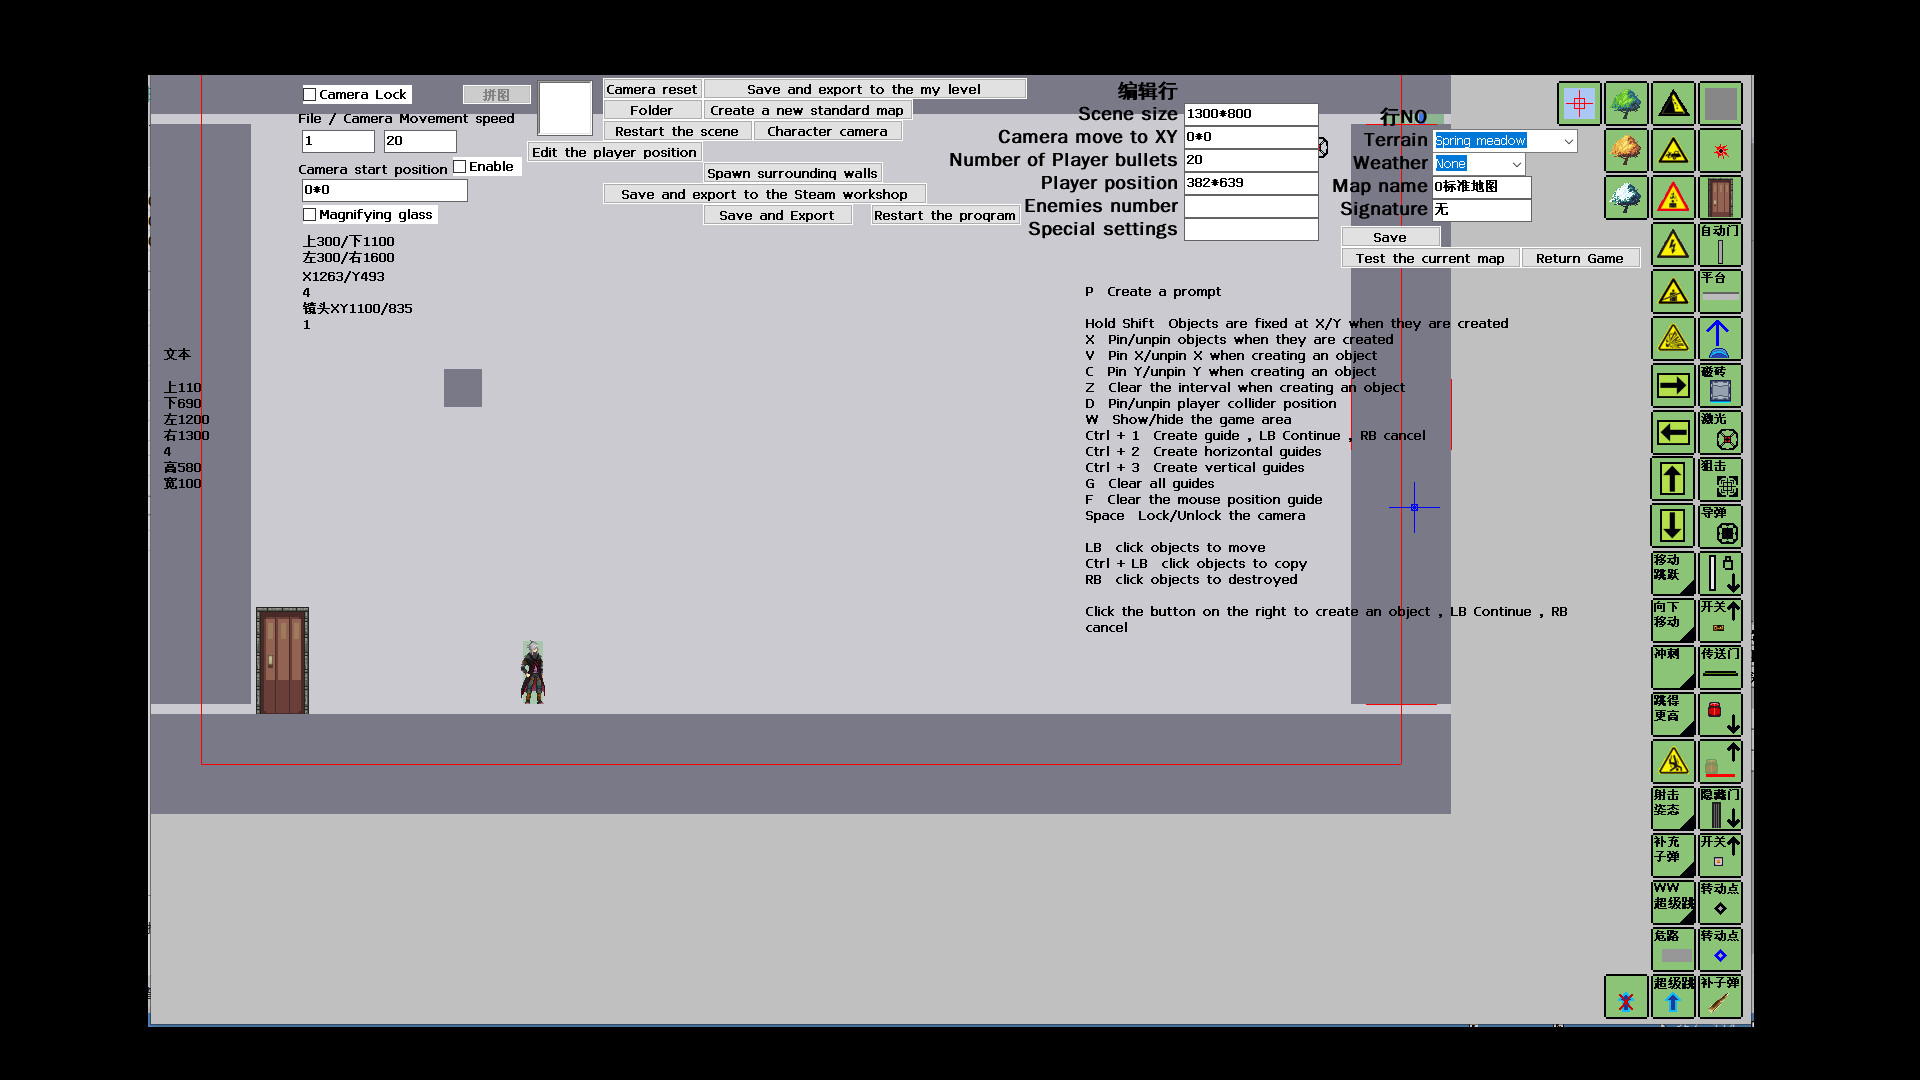This screenshot has height=1080, width=1920.
Task: Open the Terrain dropdown showing Spring meadow
Action: click(1504, 141)
